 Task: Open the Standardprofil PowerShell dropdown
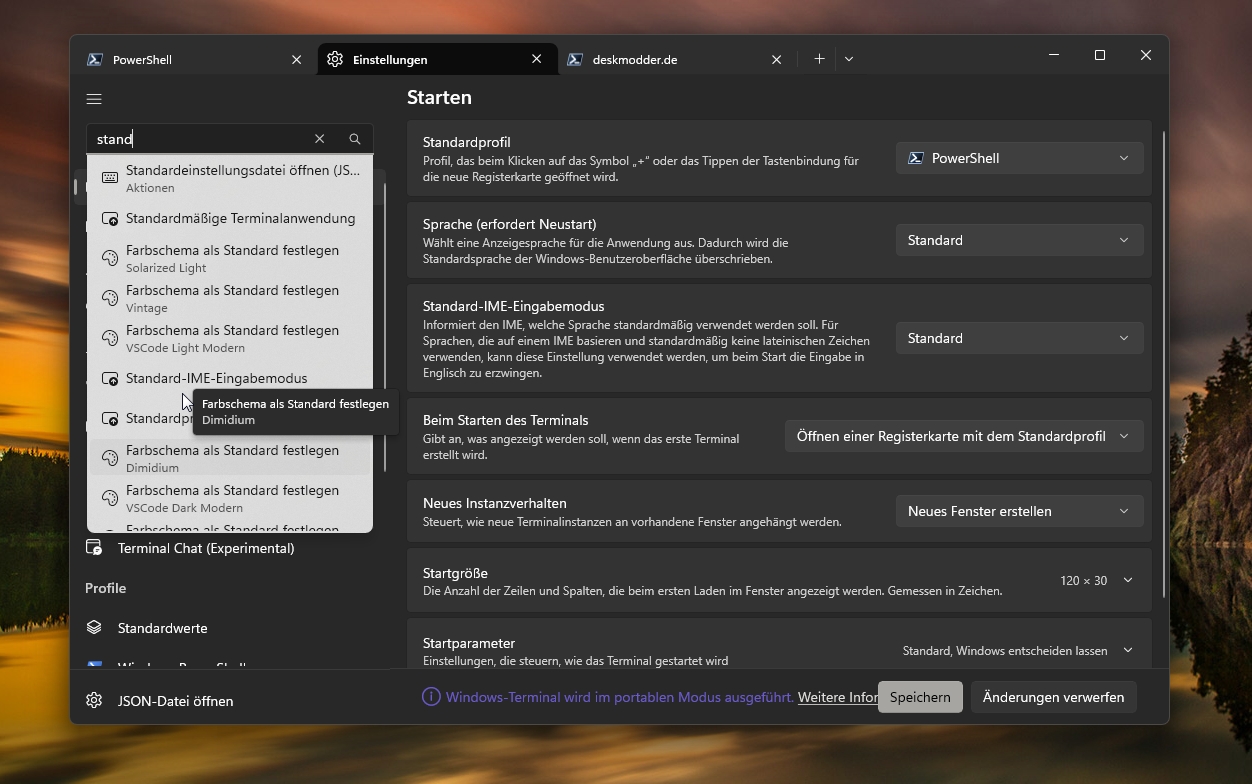[x=1019, y=158]
